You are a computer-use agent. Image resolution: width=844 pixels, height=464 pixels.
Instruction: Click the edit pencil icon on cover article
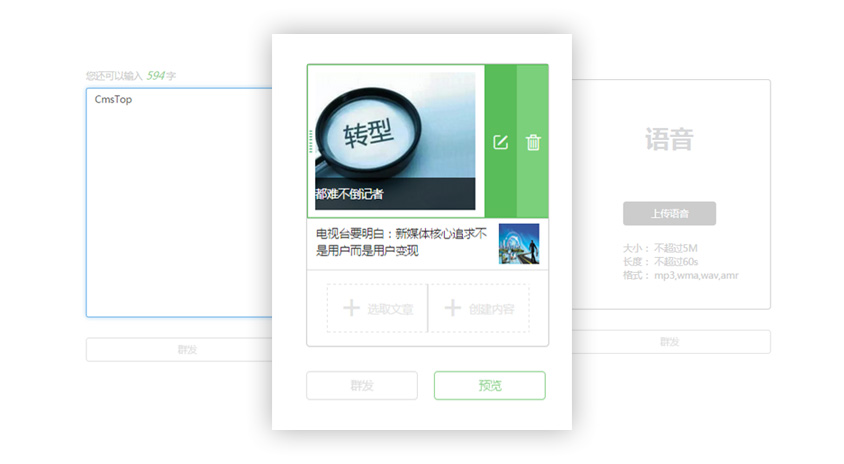point(501,142)
